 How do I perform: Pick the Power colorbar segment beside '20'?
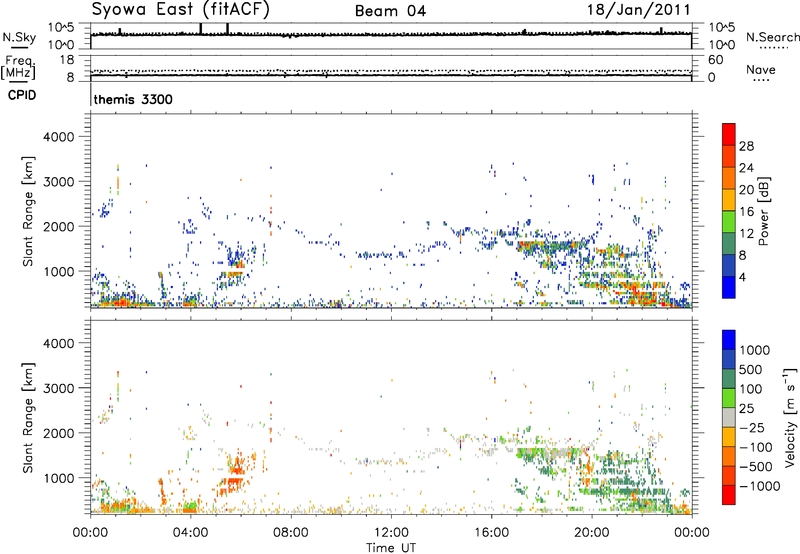[729, 200]
